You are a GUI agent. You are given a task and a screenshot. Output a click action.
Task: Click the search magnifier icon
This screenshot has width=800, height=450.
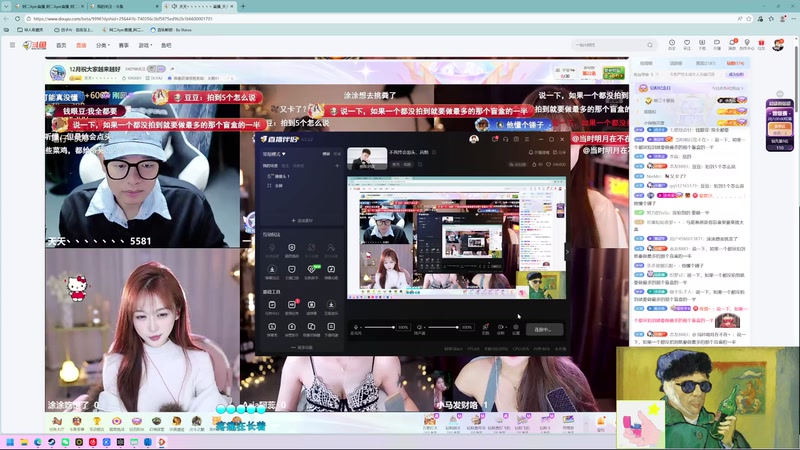(649, 45)
